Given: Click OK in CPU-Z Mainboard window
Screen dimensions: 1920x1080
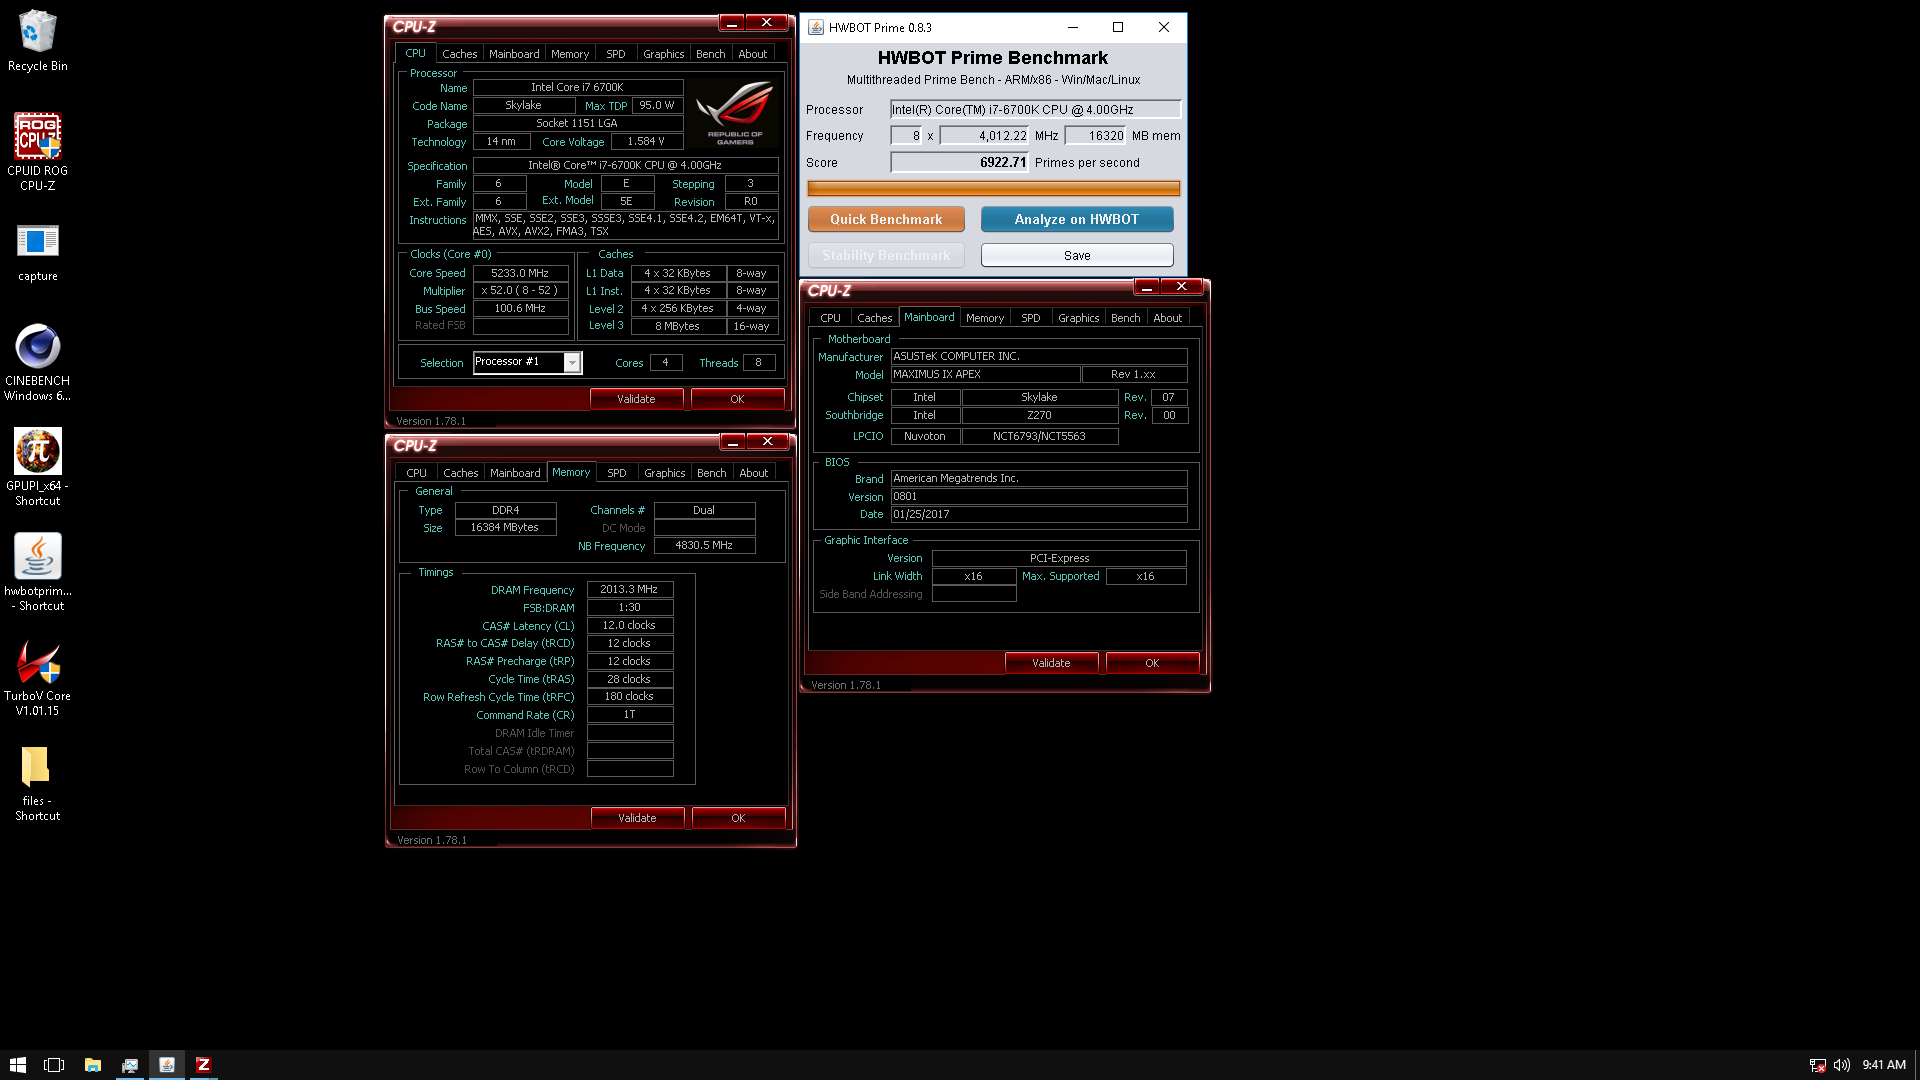Looking at the screenshot, I should [x=1152, y=663].
